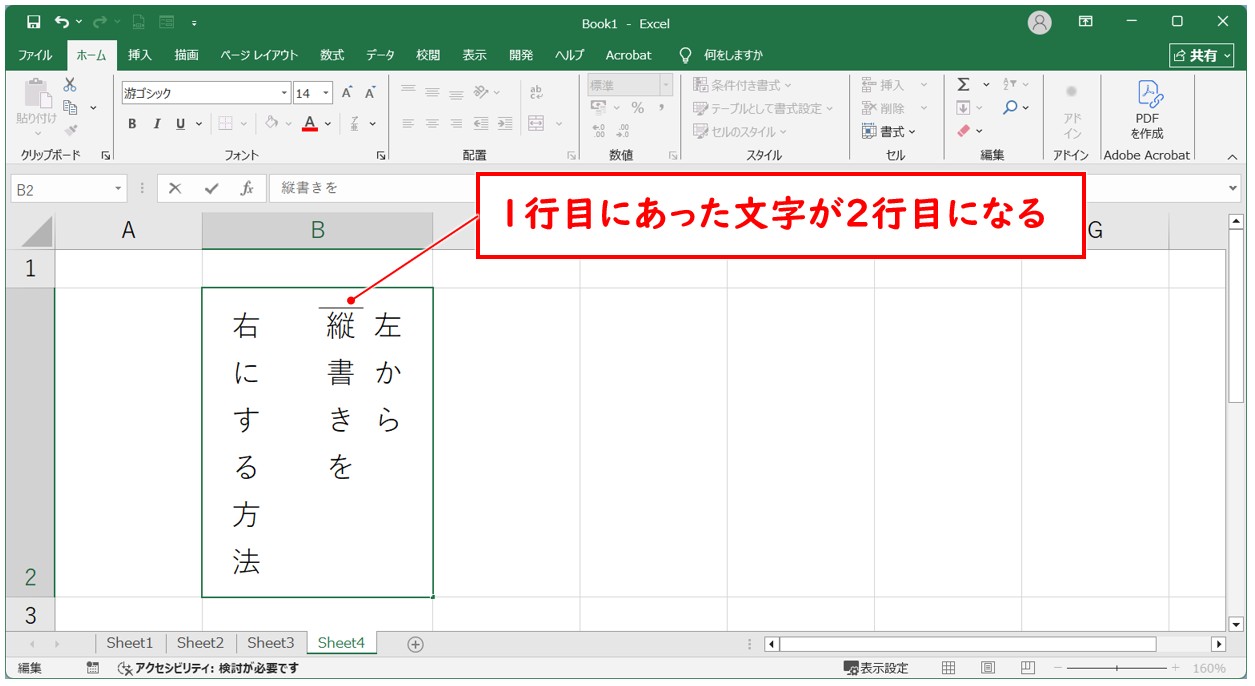Collapse the ribbon with the chevron
Screen dimensions: 1255x686
[1232, 156]
